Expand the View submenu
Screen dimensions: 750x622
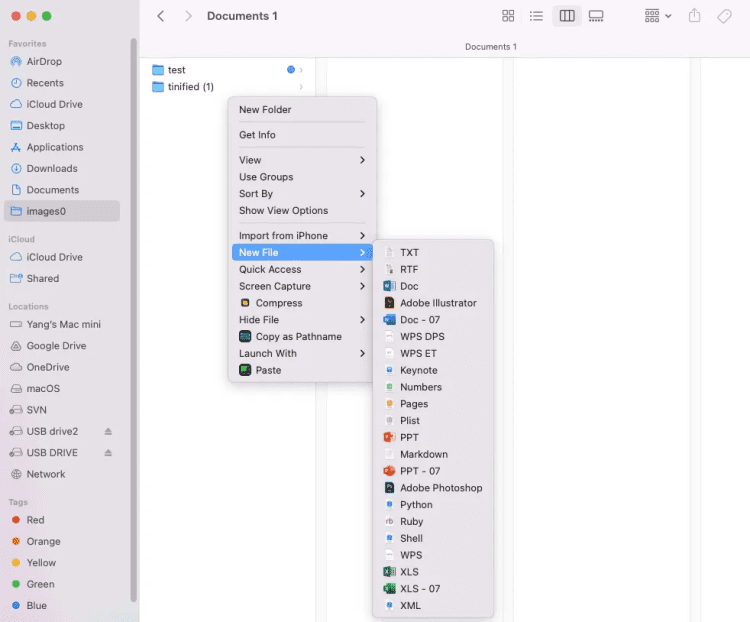point(302,160)
